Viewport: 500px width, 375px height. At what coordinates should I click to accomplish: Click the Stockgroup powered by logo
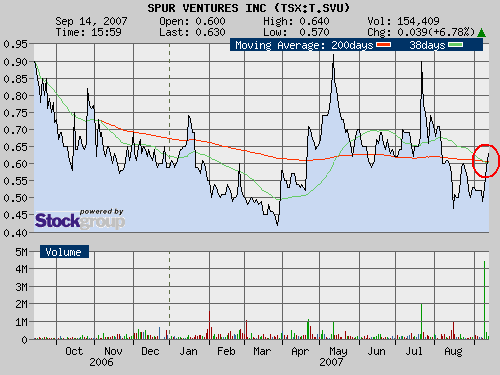(80, 219)
